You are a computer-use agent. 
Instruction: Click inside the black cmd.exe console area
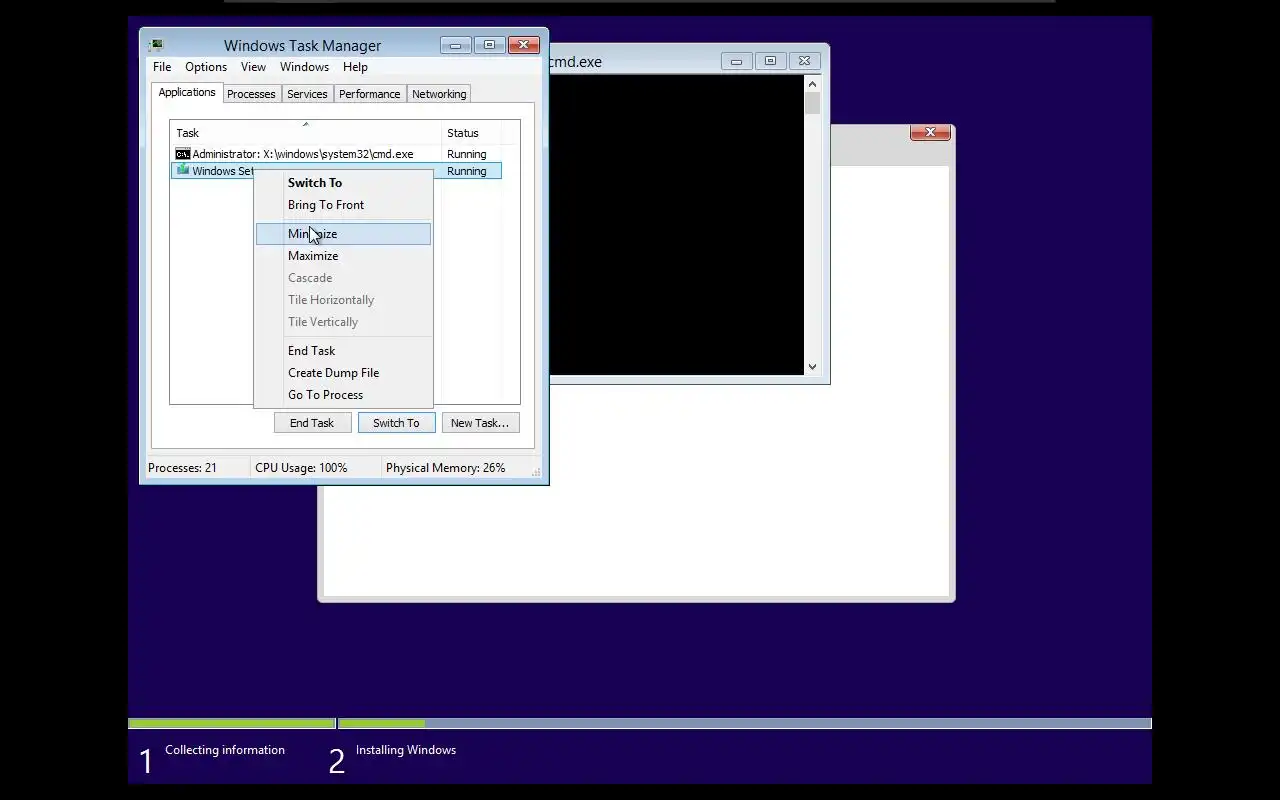point(677,225)
